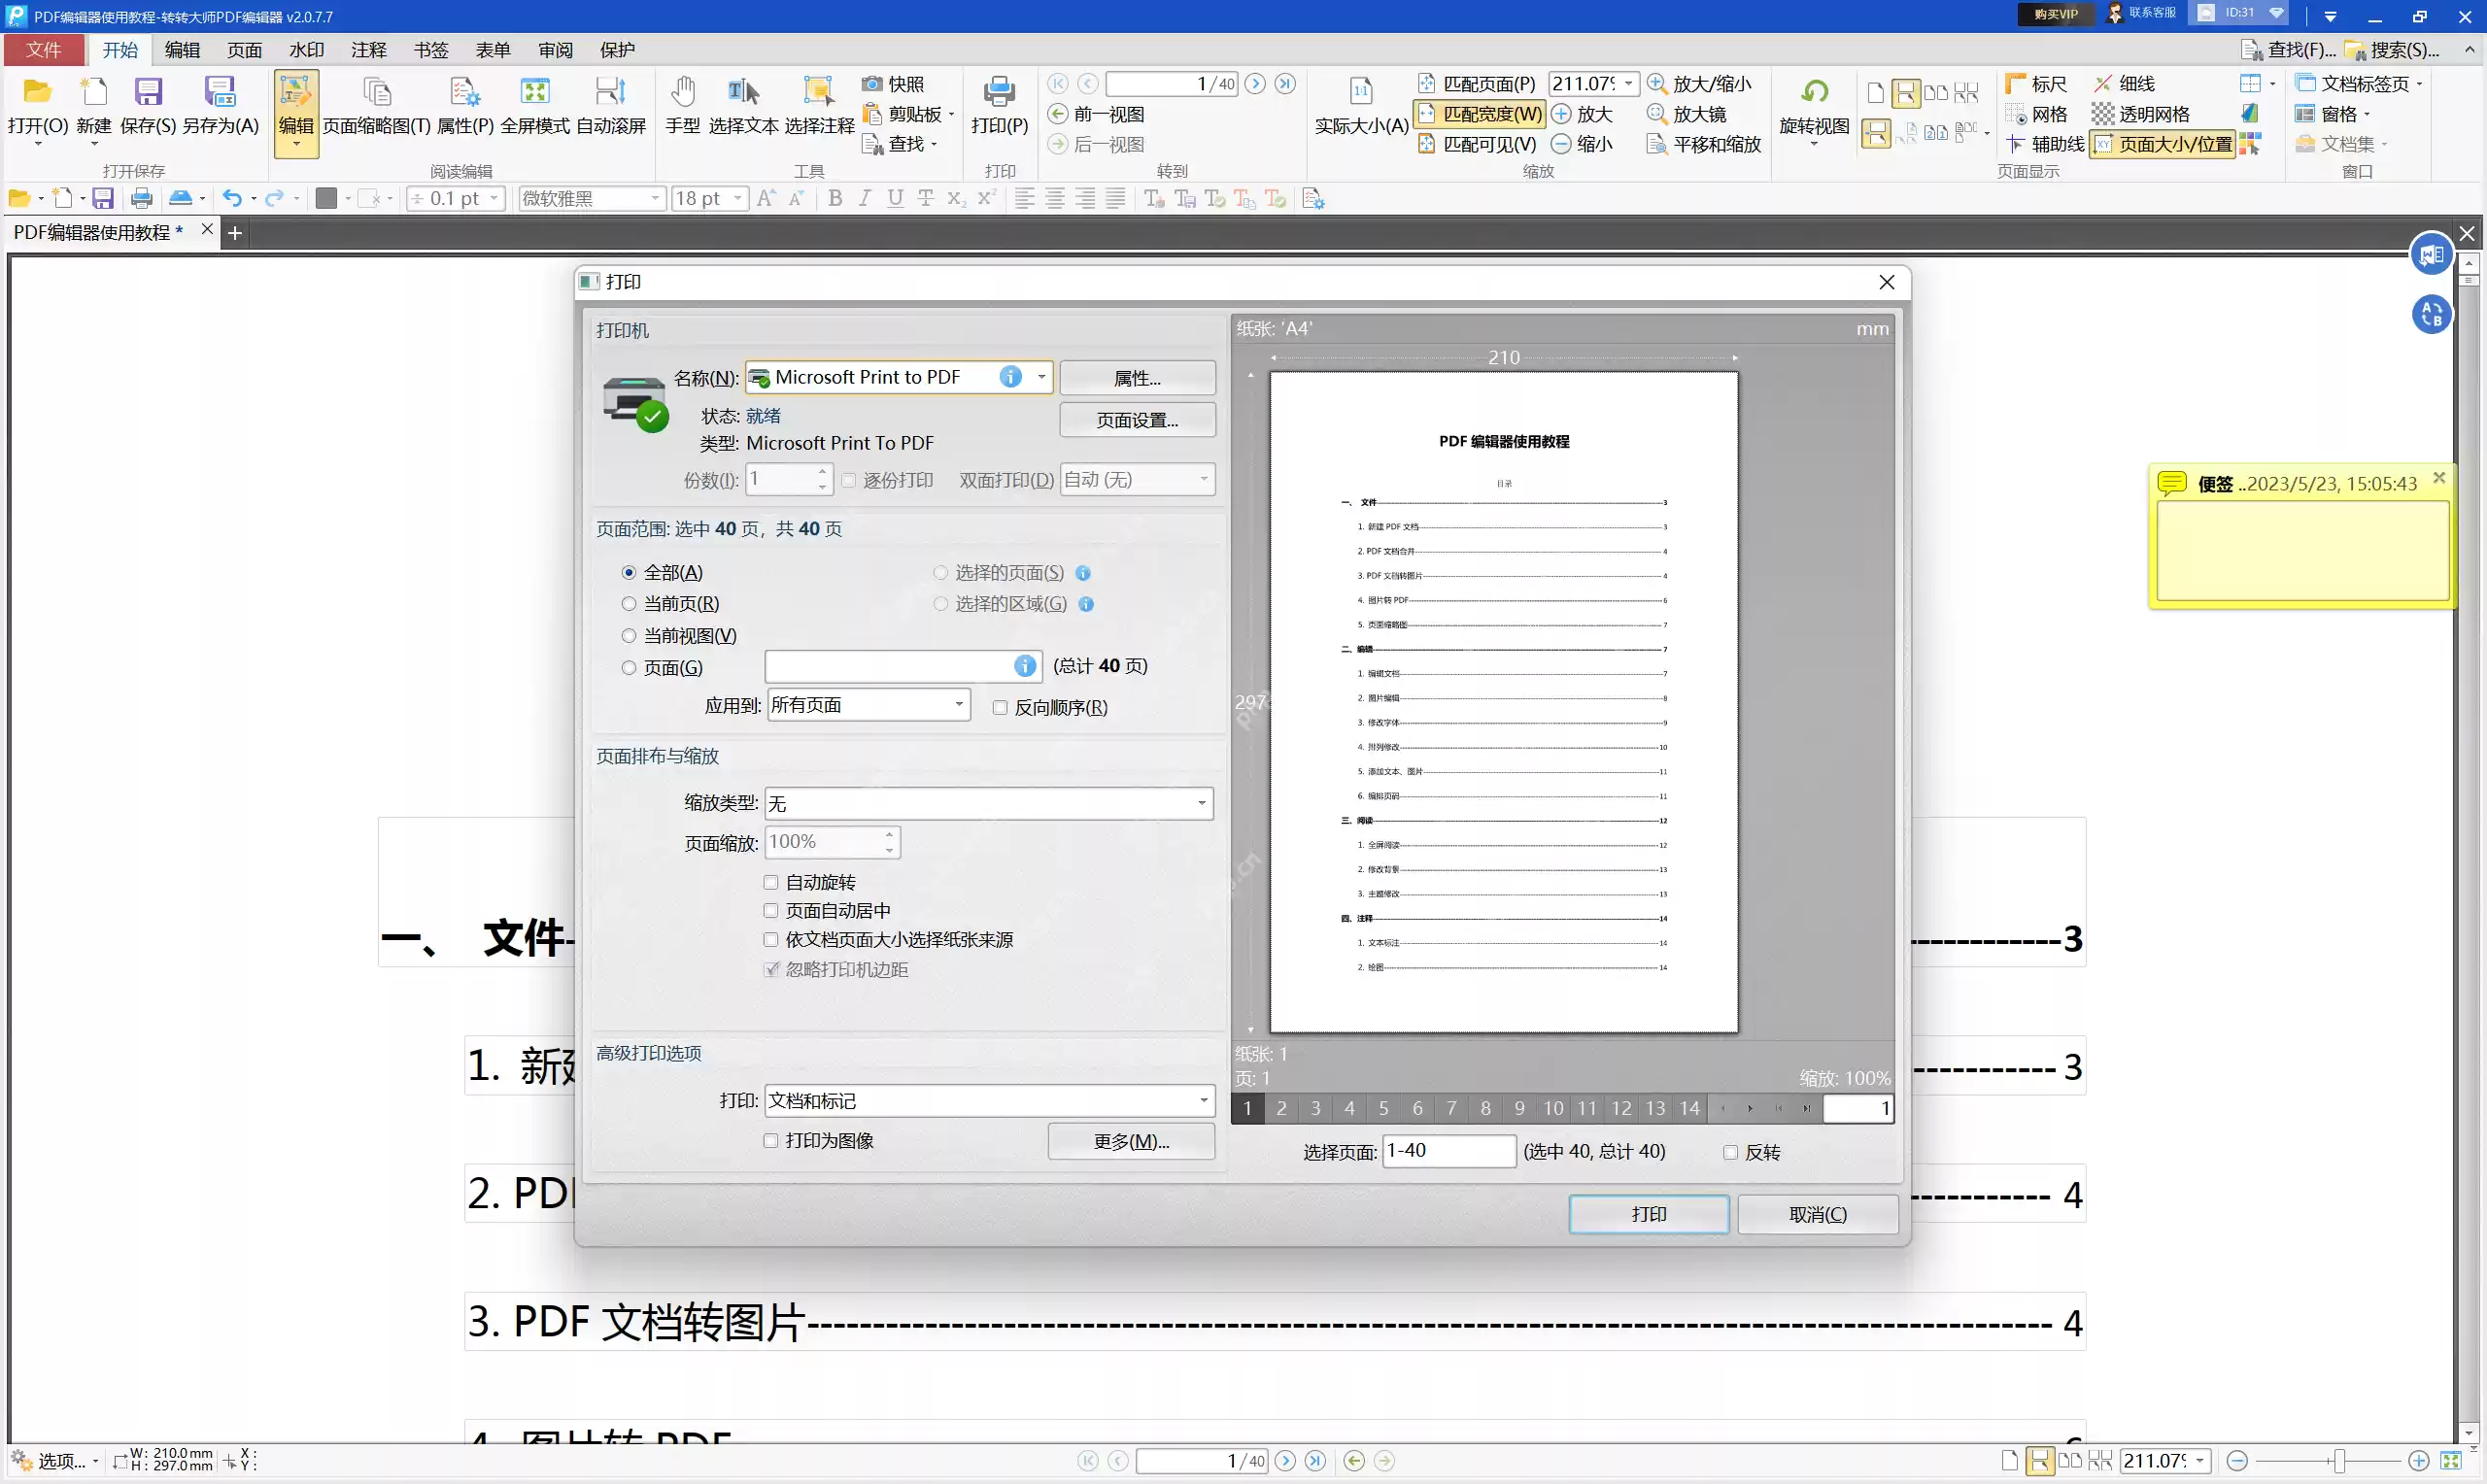Open the printer name dropdown
2487x1484 pixels.
(1041, 377)
